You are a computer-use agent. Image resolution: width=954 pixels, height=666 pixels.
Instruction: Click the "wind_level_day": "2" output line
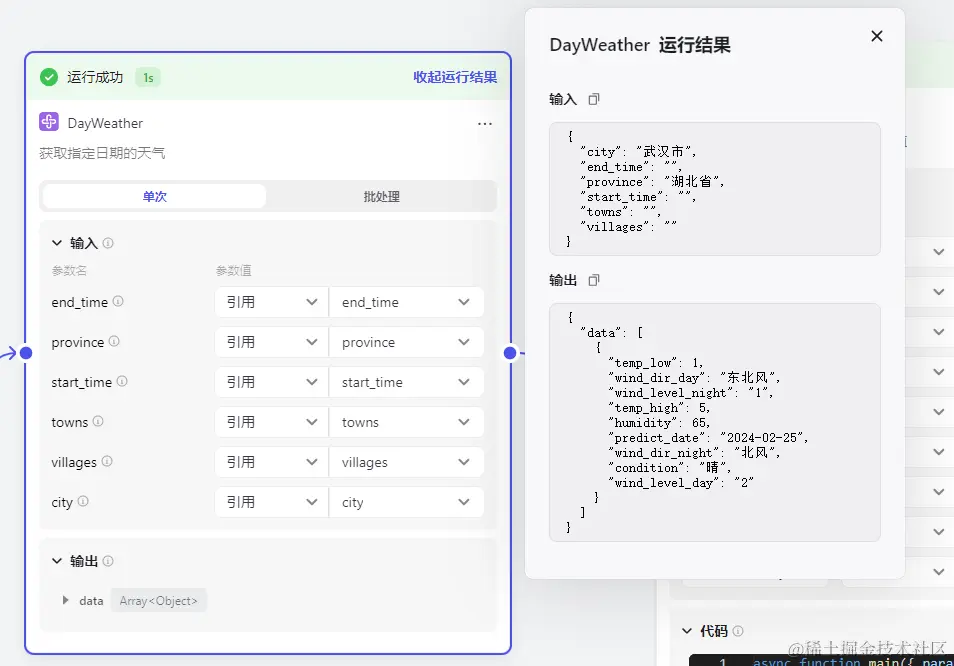(681, 482)
